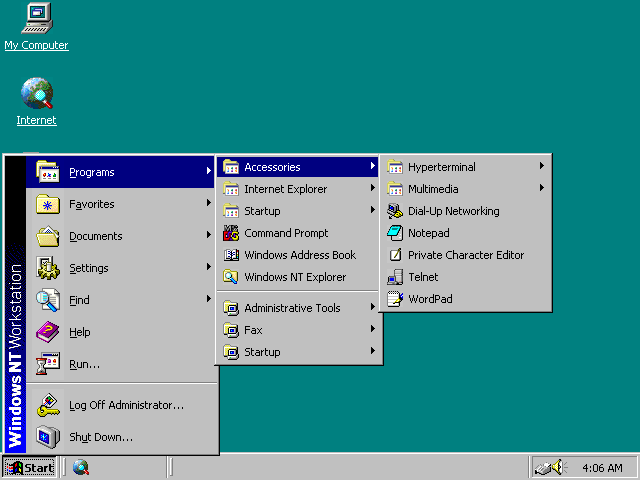
Task: Click Private Character Editor label text
Action: click(466, 255)
